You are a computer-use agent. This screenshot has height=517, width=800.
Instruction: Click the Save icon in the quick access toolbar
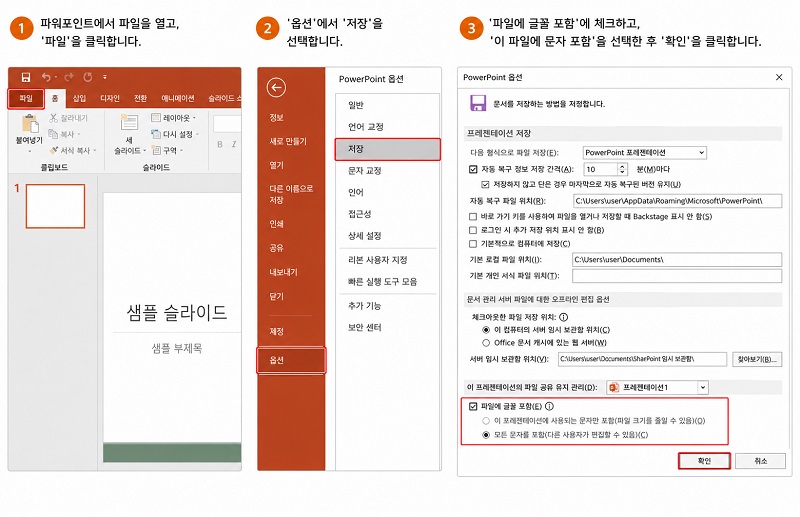click(26, 77)
